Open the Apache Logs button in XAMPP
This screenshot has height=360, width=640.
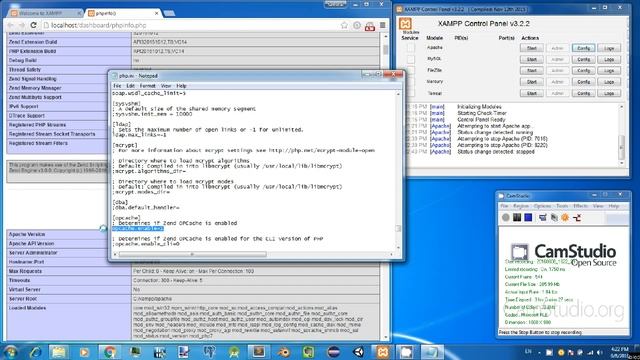[x=609, y=48]
